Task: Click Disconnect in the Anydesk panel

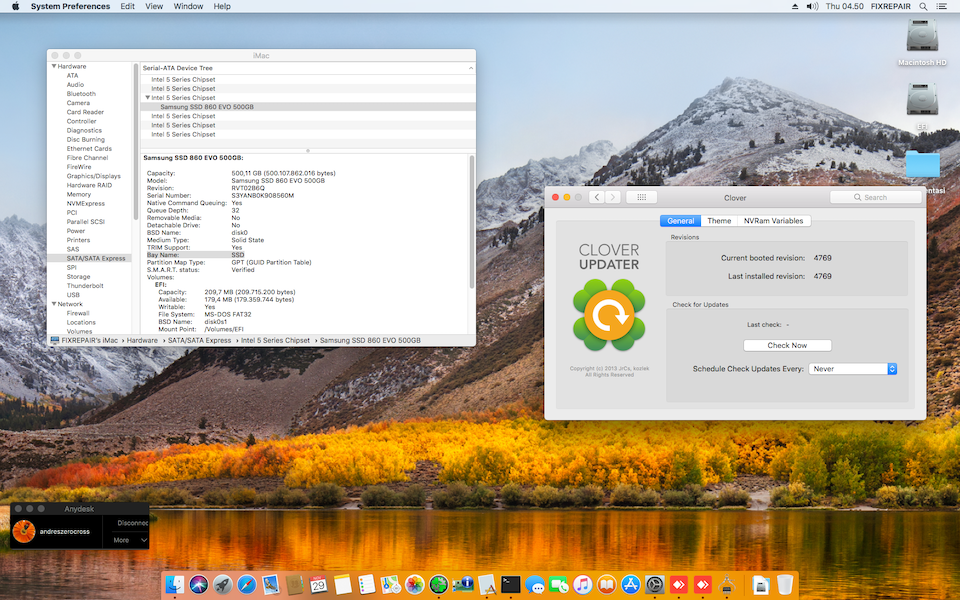Action: click(x=132, y=523)
